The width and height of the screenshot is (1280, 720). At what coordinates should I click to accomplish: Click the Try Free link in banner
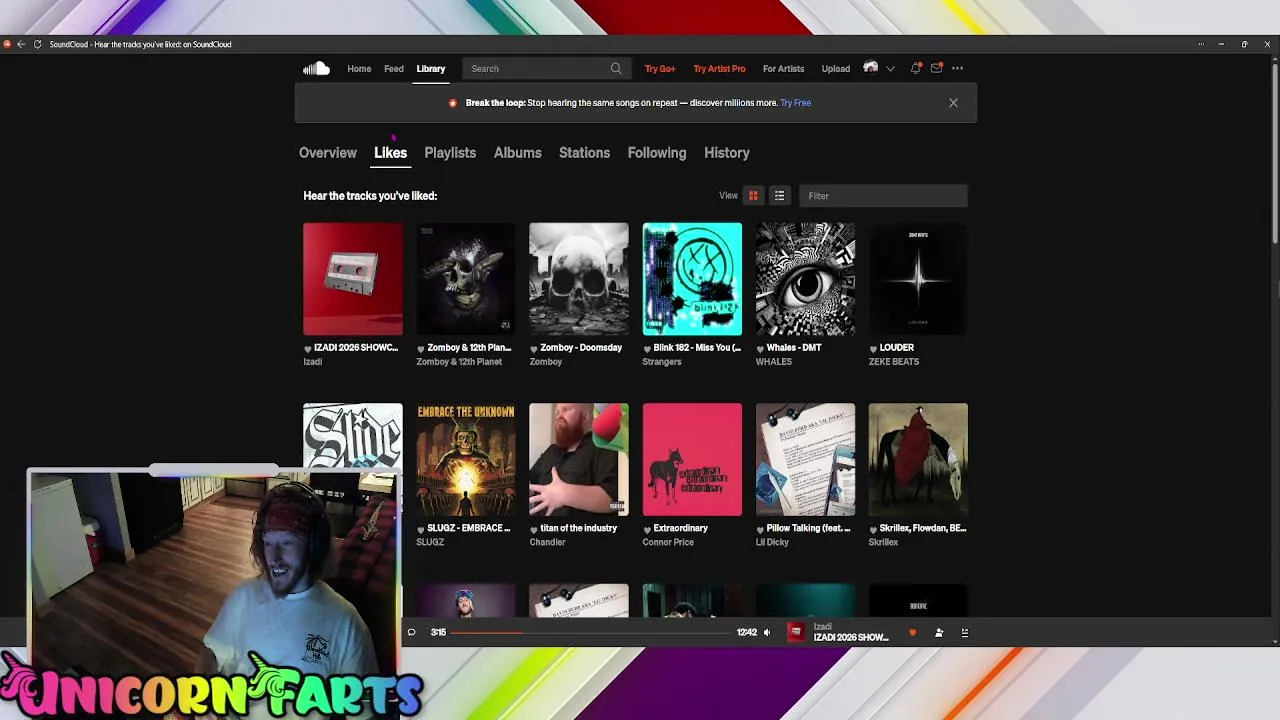795,103
